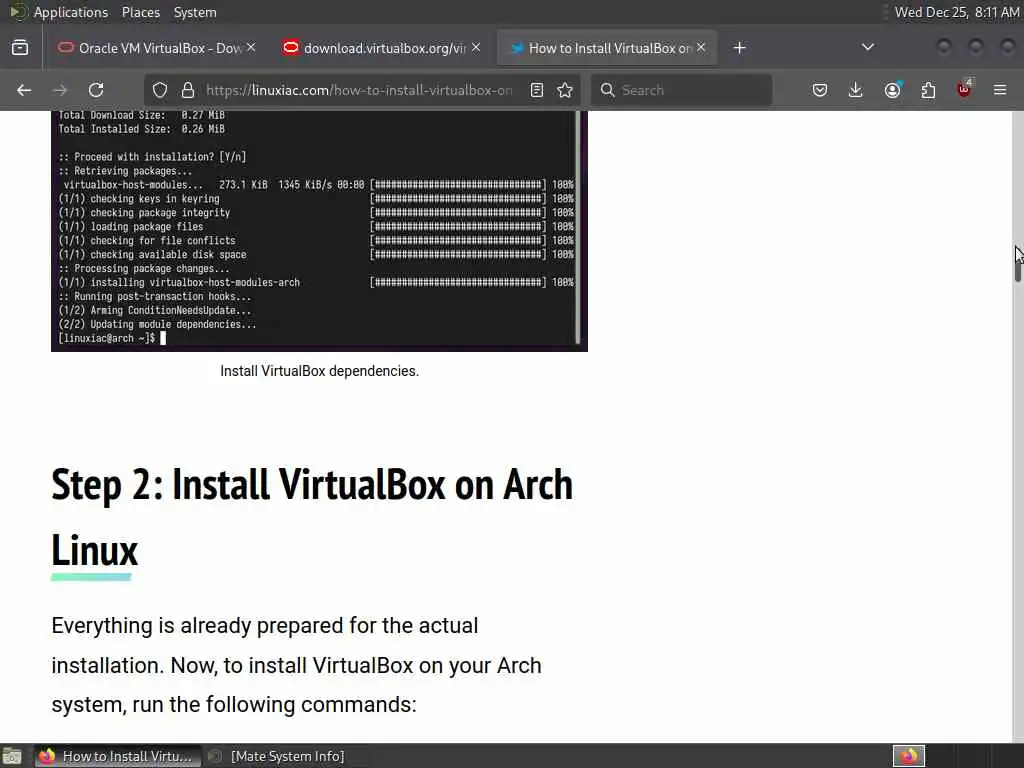This screenshot has height=768, width=1024.
Task: Open a new browser tab
Action: coord(739,48)
